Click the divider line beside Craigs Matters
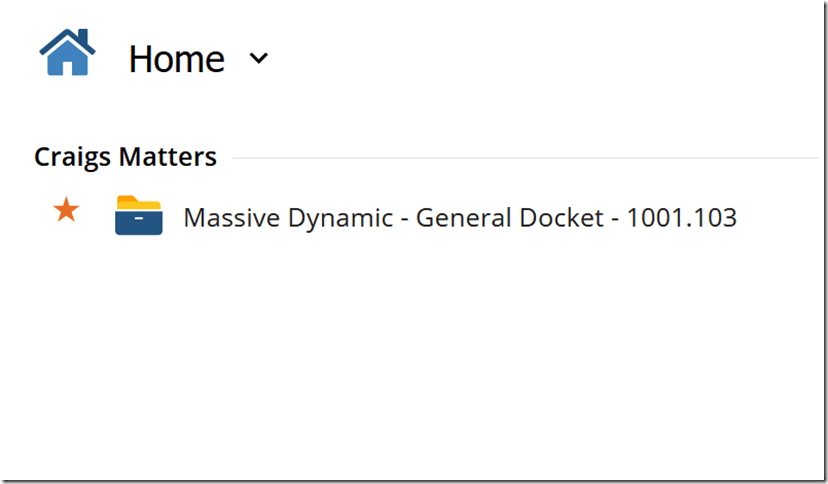The image size is (828, 484). [525, 158]
